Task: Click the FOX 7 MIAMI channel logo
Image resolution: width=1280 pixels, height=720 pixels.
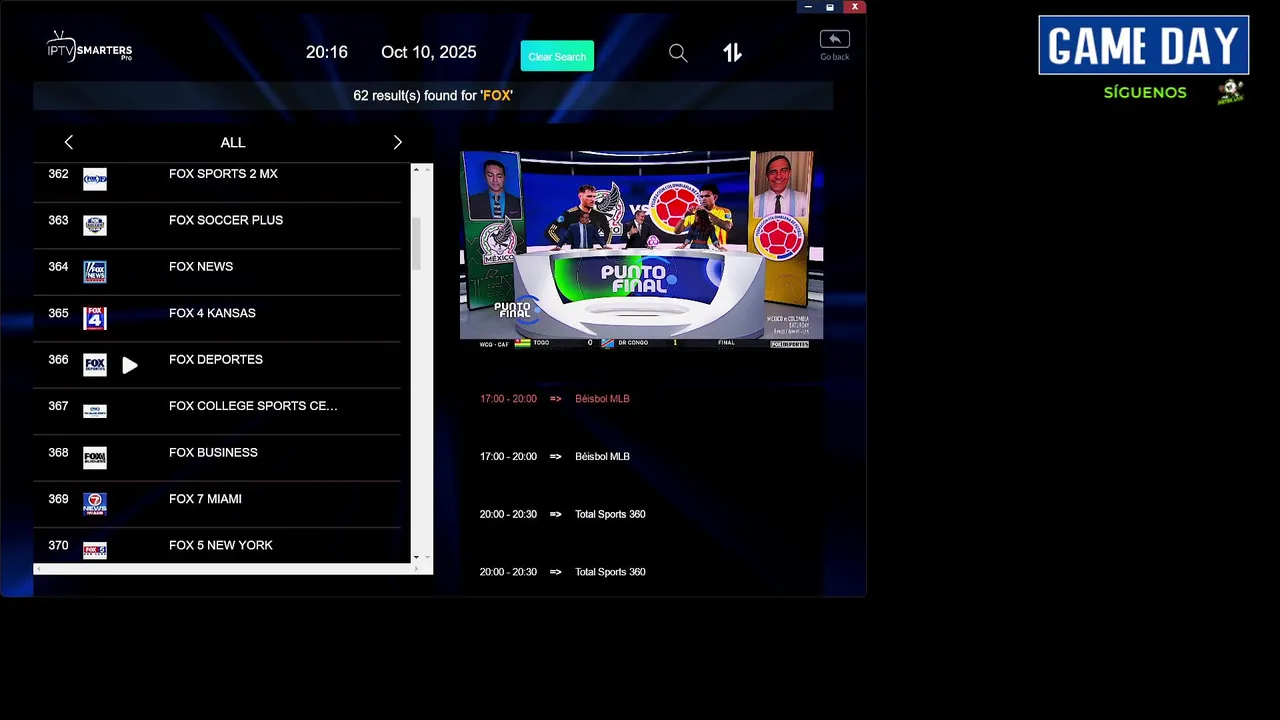Action: tap(95, 504)
